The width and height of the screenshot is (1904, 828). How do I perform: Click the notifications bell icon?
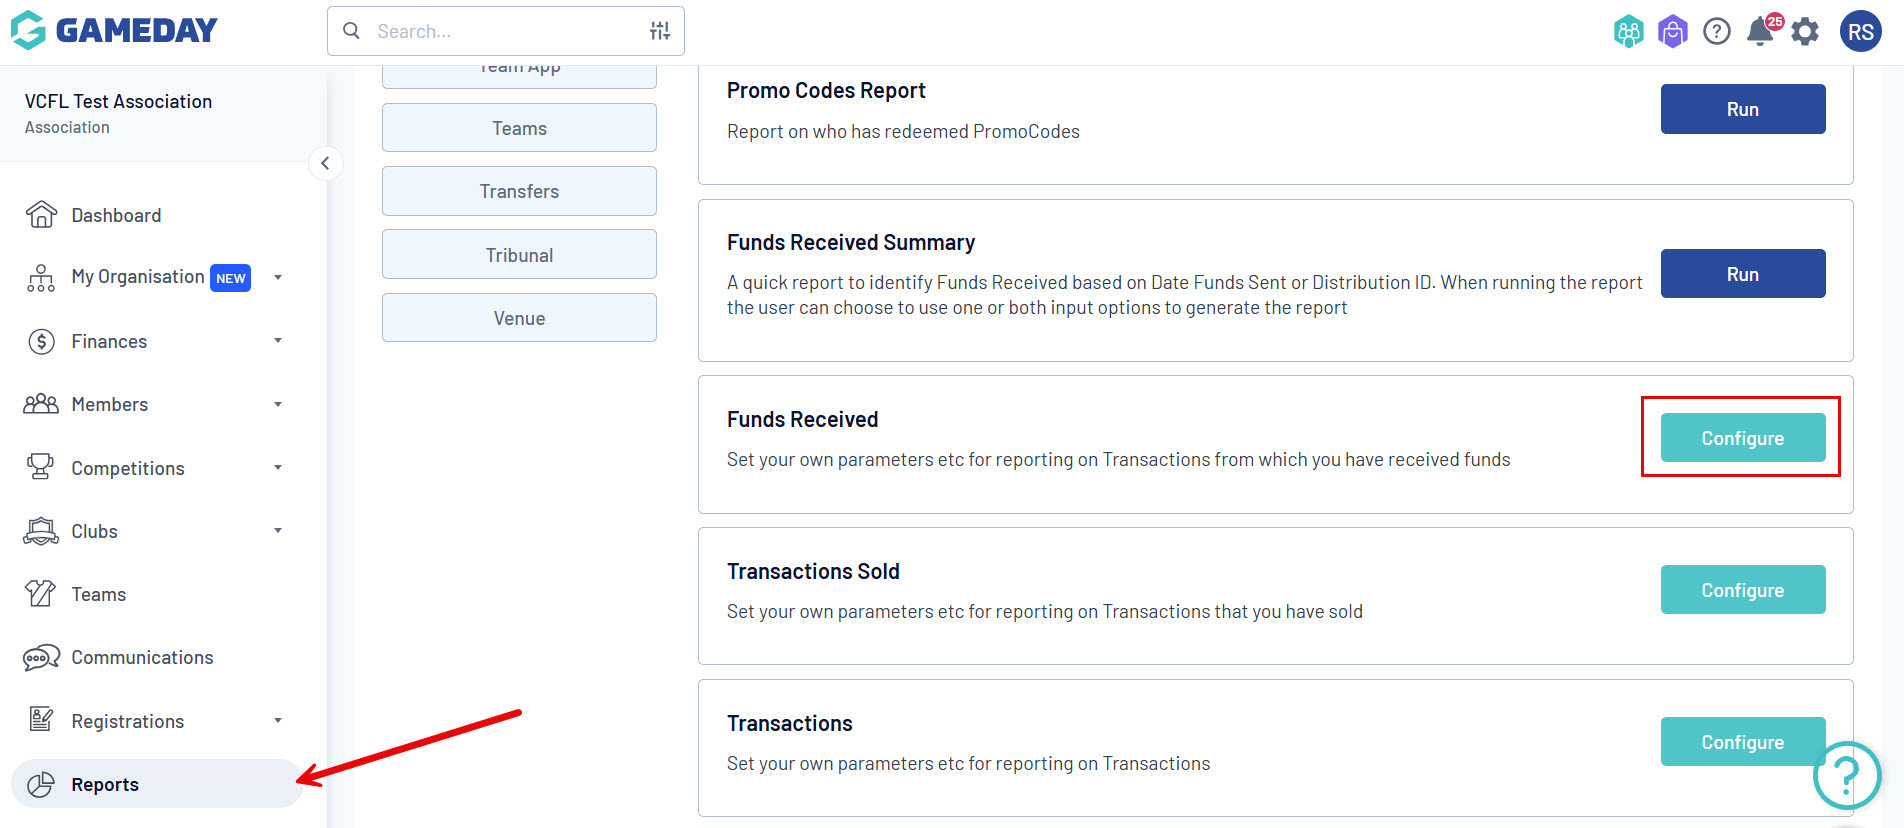(x=1760, y=32)
